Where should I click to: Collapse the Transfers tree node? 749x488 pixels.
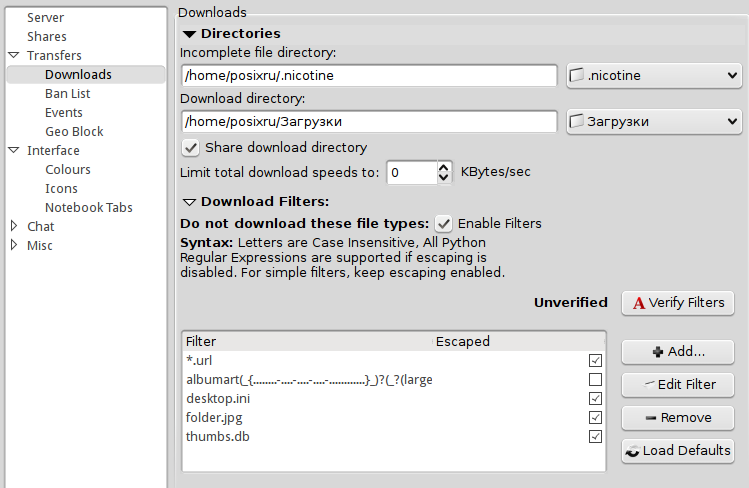pos(14,55)
